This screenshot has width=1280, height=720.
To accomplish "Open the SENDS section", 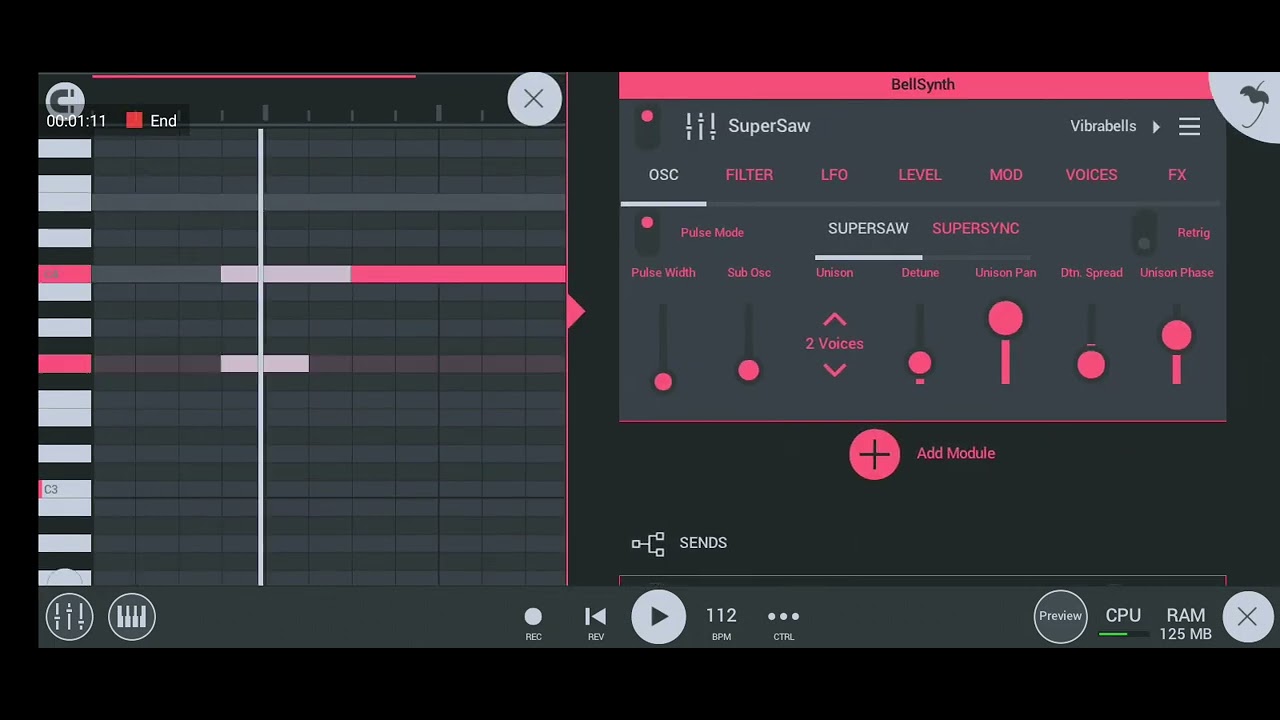I will tap(680, 543).
